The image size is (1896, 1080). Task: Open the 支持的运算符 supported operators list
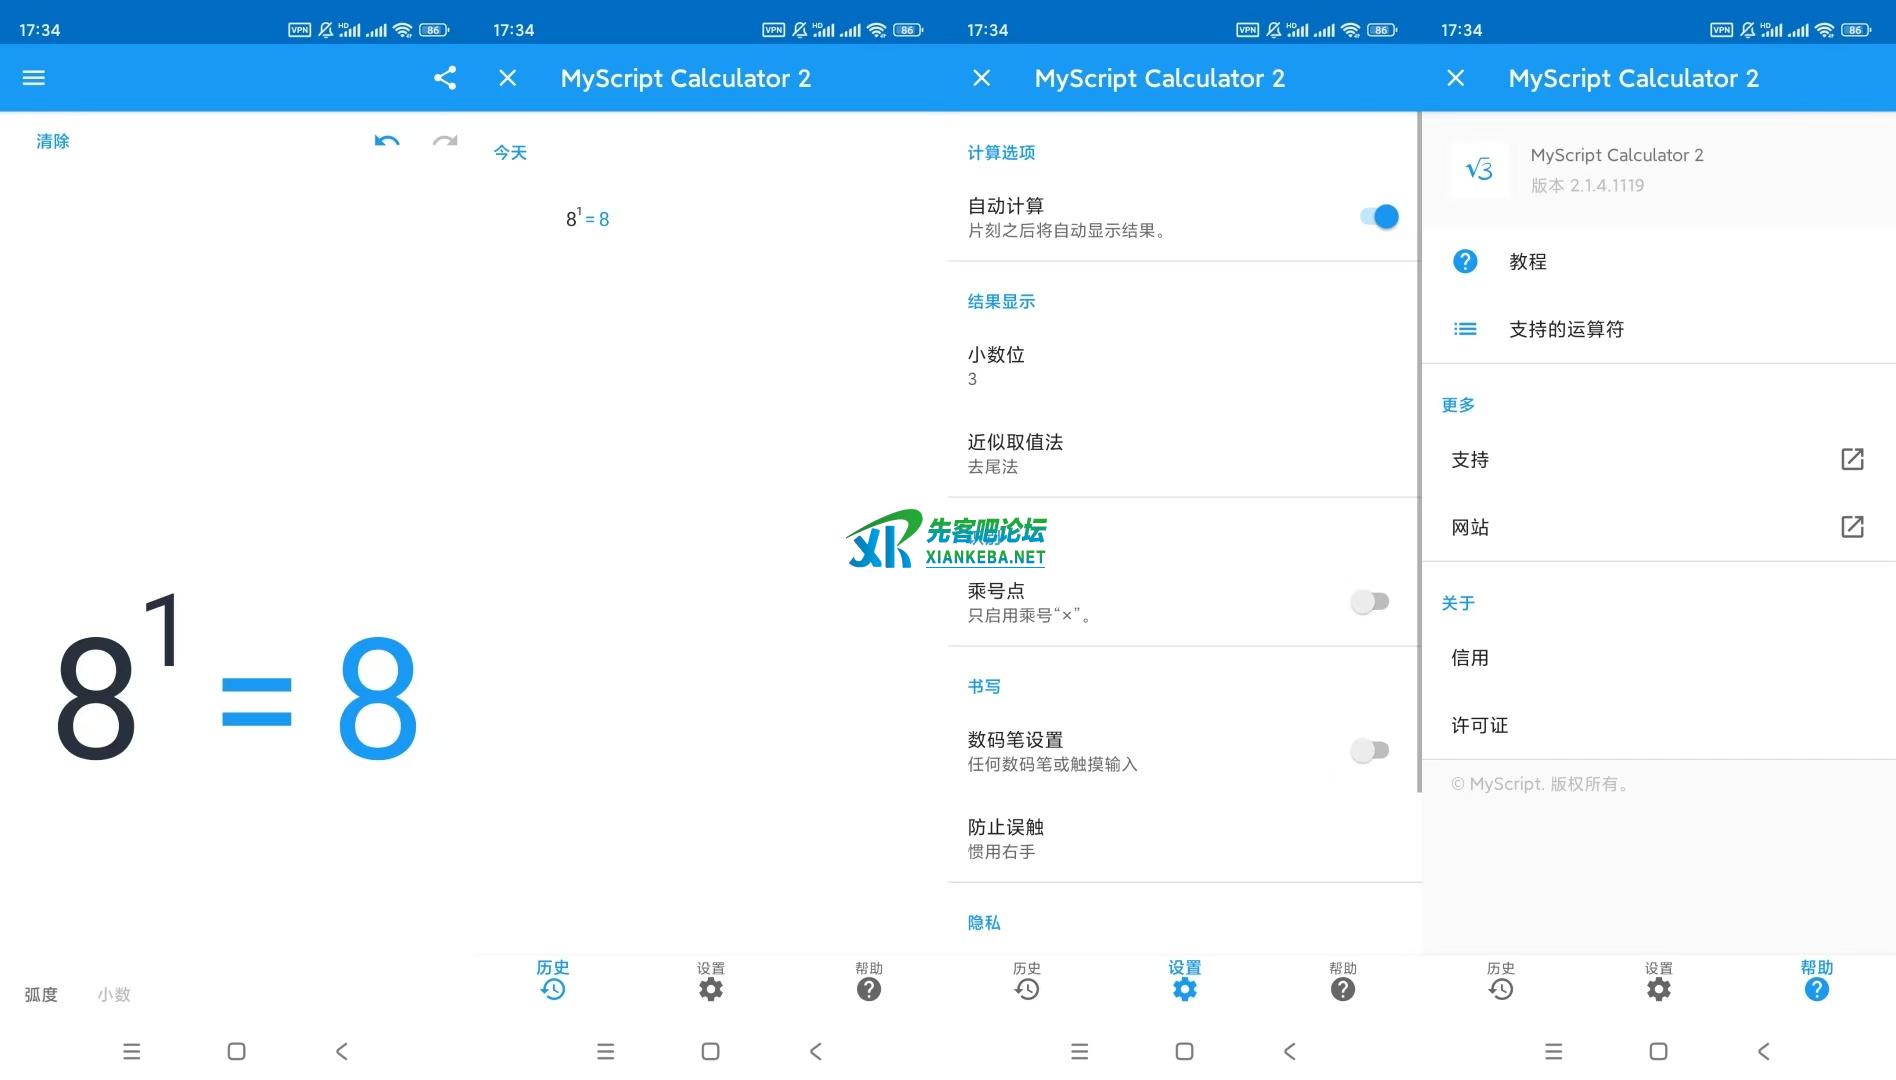1566,328
